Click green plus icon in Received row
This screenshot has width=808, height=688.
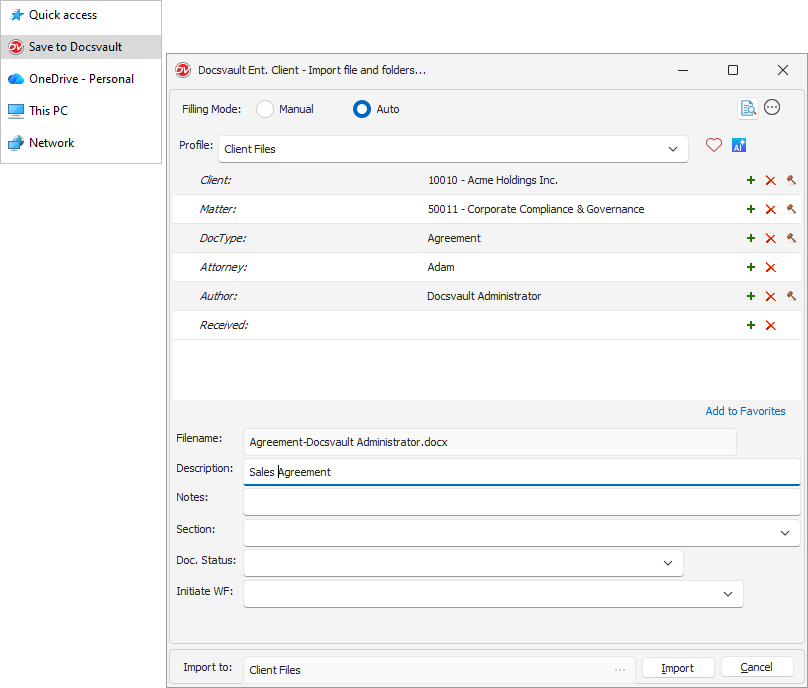coord(751,325)
